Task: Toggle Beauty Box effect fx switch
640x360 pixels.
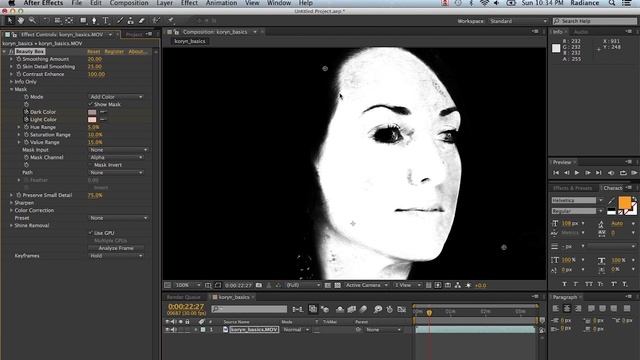Action: point(11,51)
